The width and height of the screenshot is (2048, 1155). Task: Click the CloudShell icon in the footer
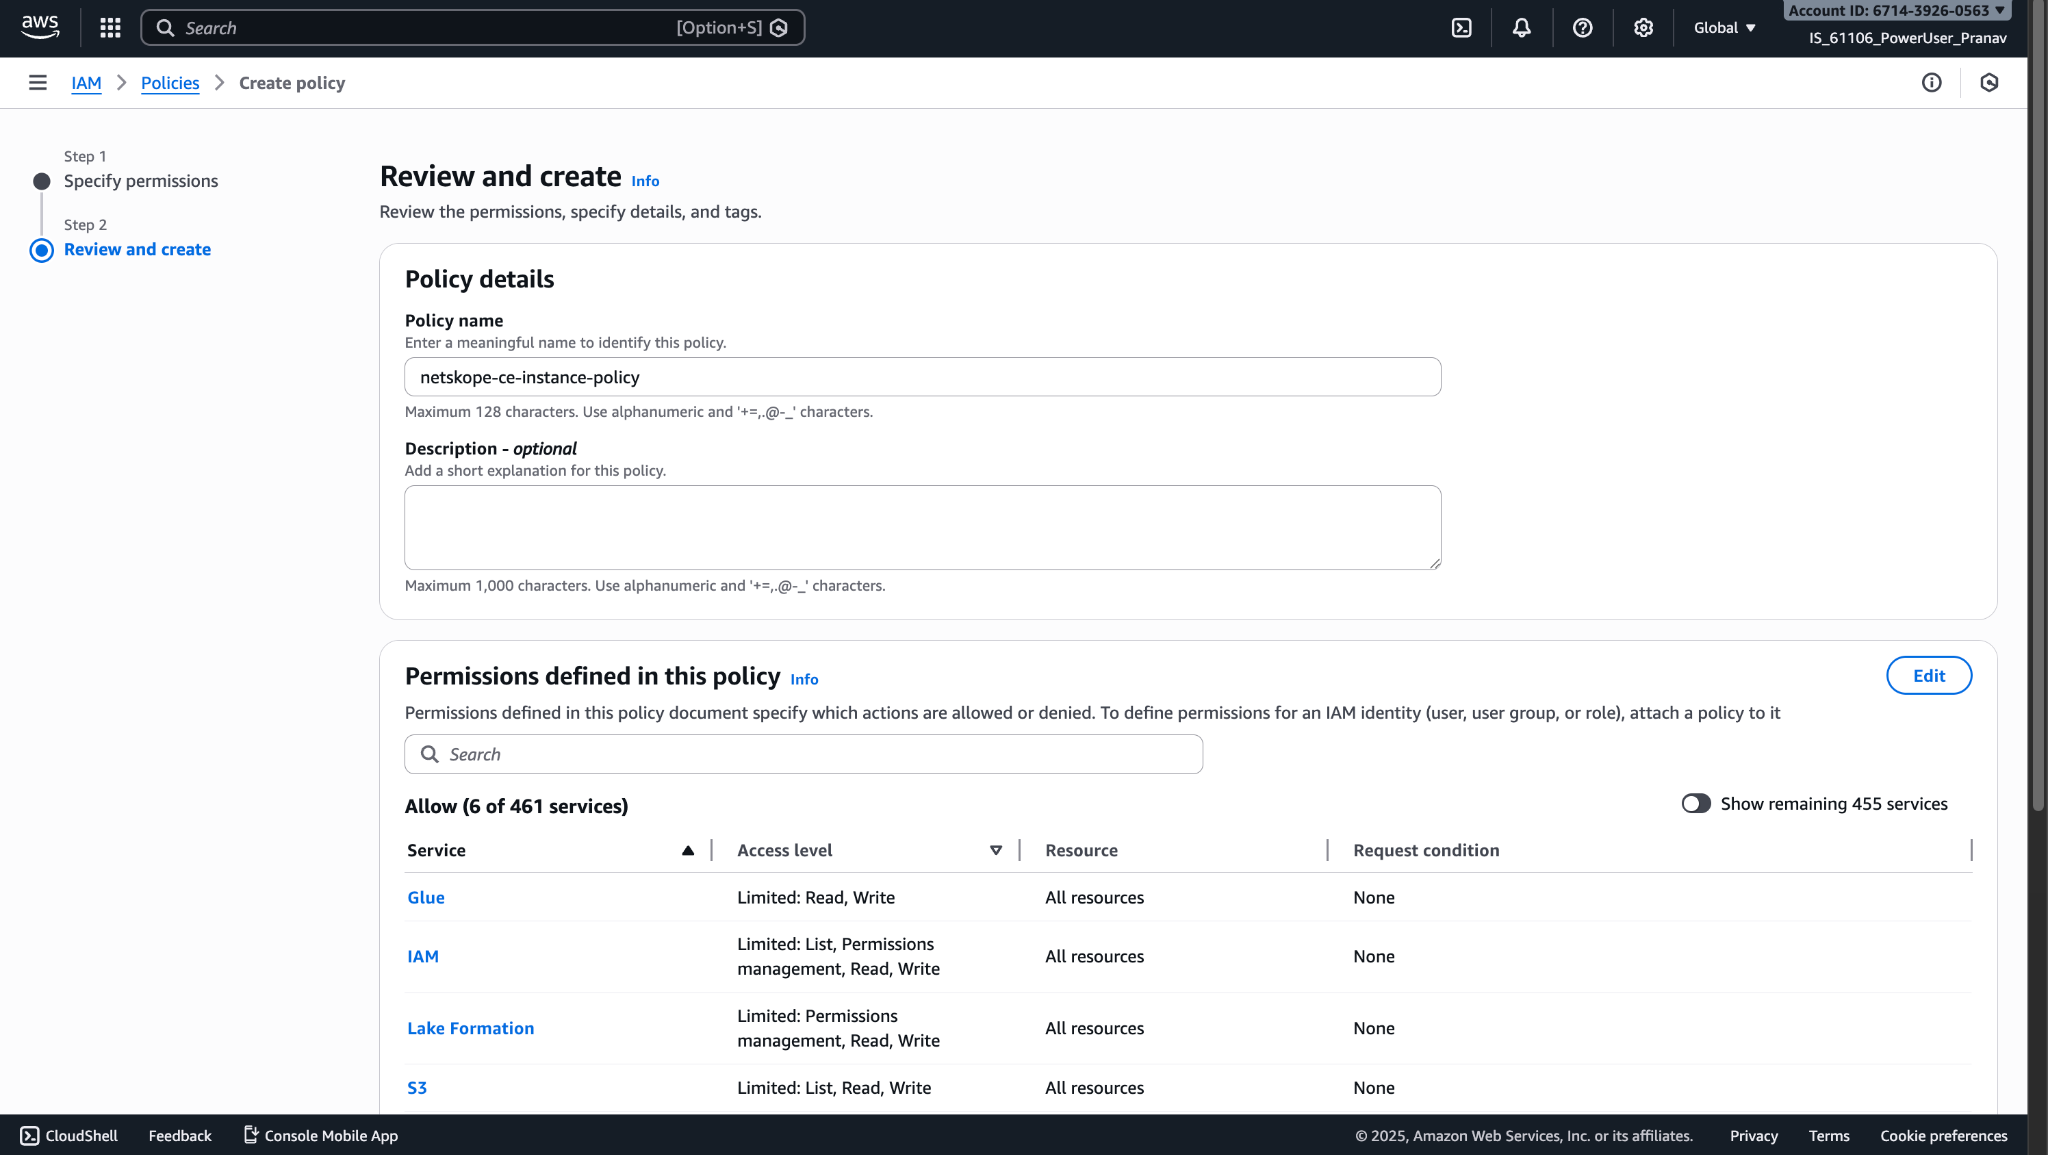pos(30,1135)
